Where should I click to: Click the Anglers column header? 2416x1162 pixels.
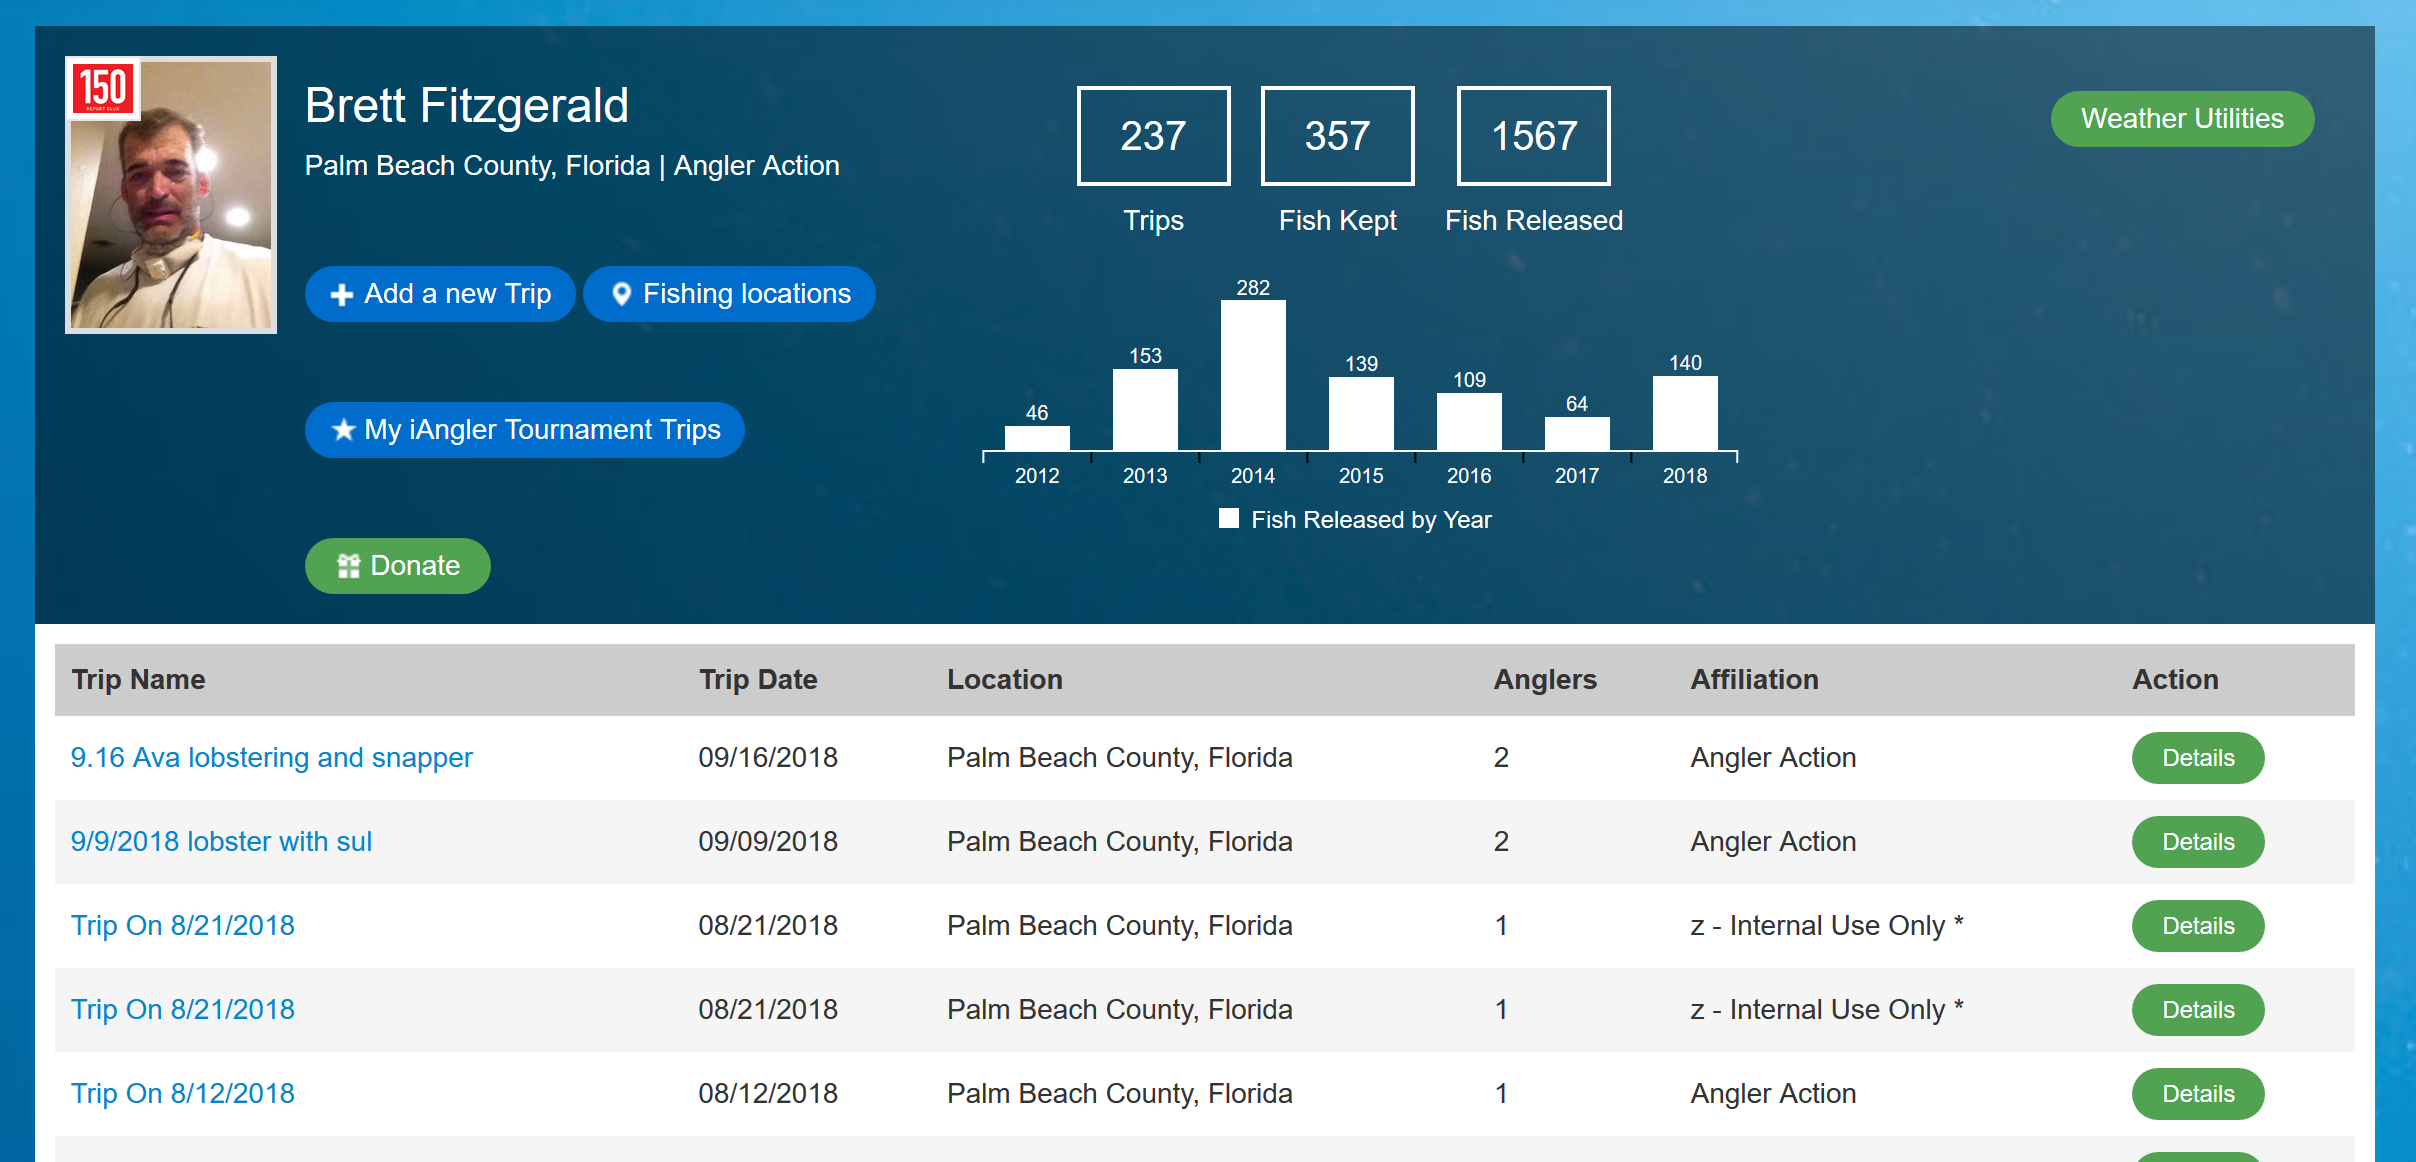tap(1545, 680)
